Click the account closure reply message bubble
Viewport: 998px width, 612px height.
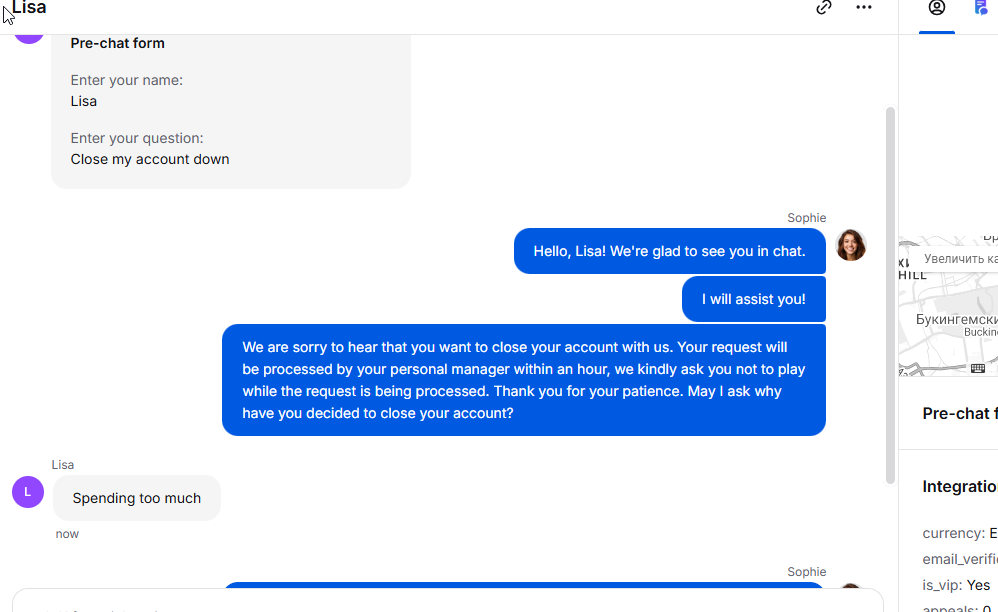pos(523,380)
